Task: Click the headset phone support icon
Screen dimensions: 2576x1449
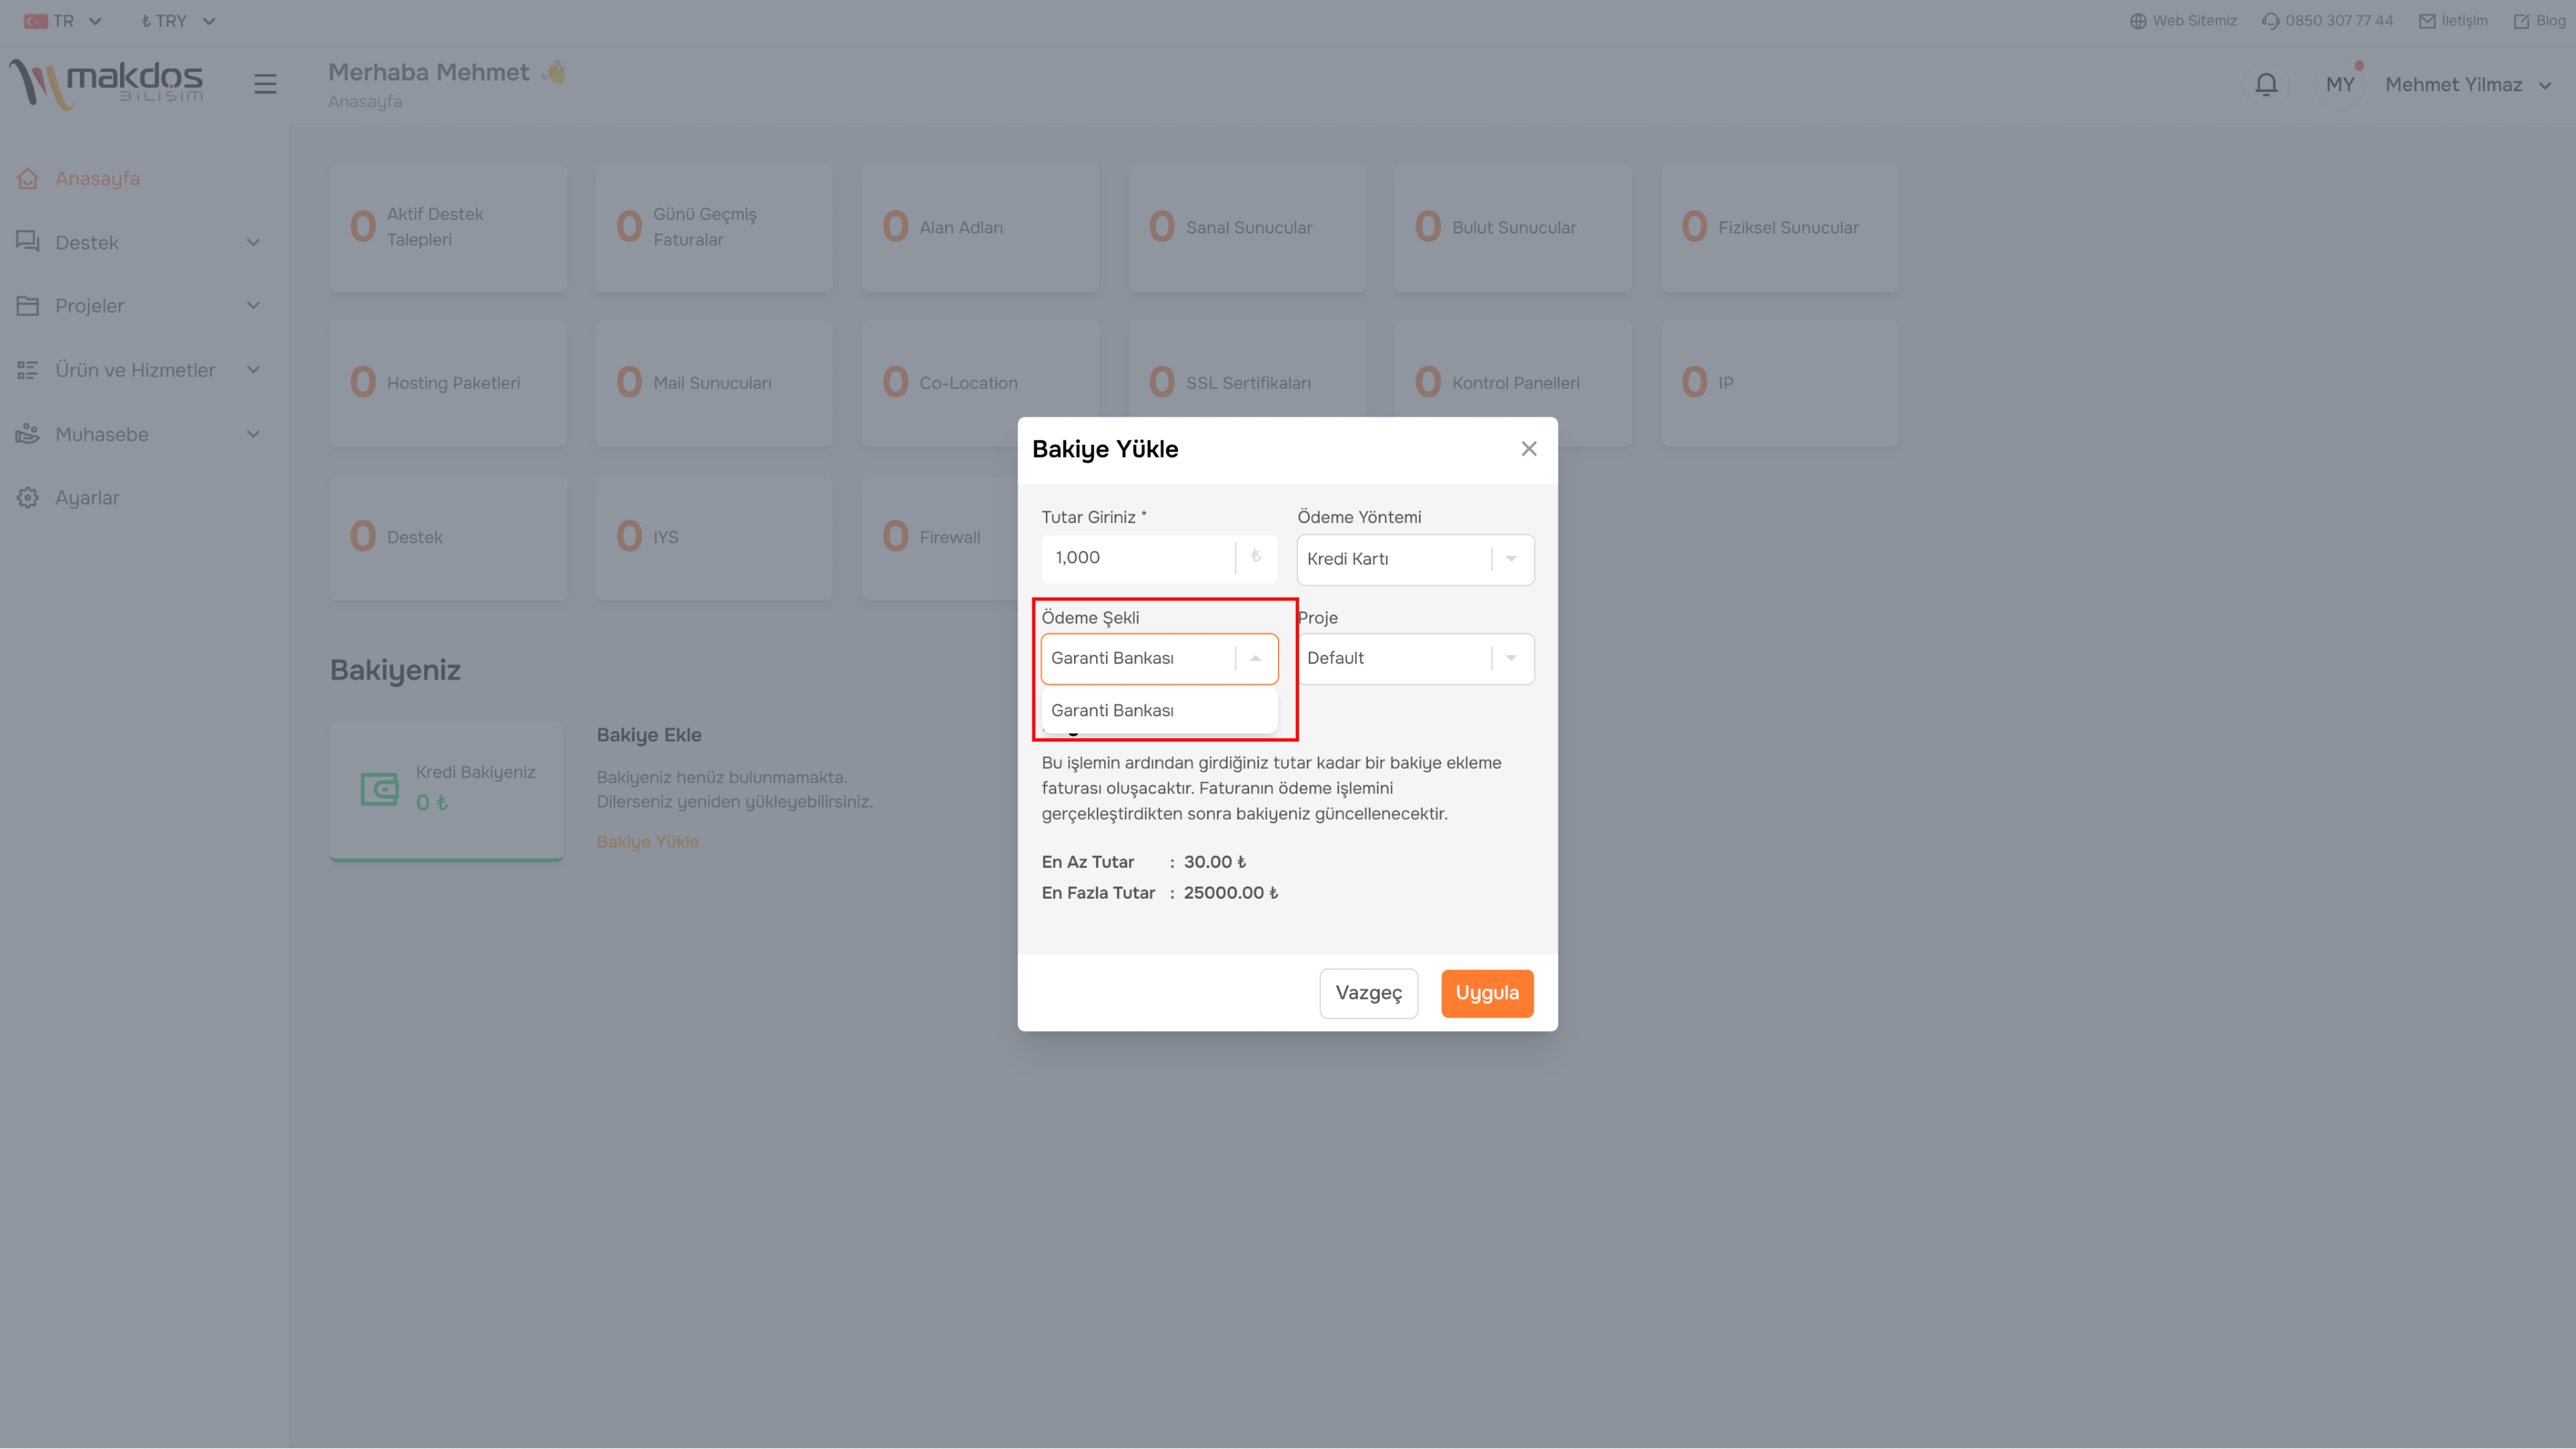Action: 2271,21
